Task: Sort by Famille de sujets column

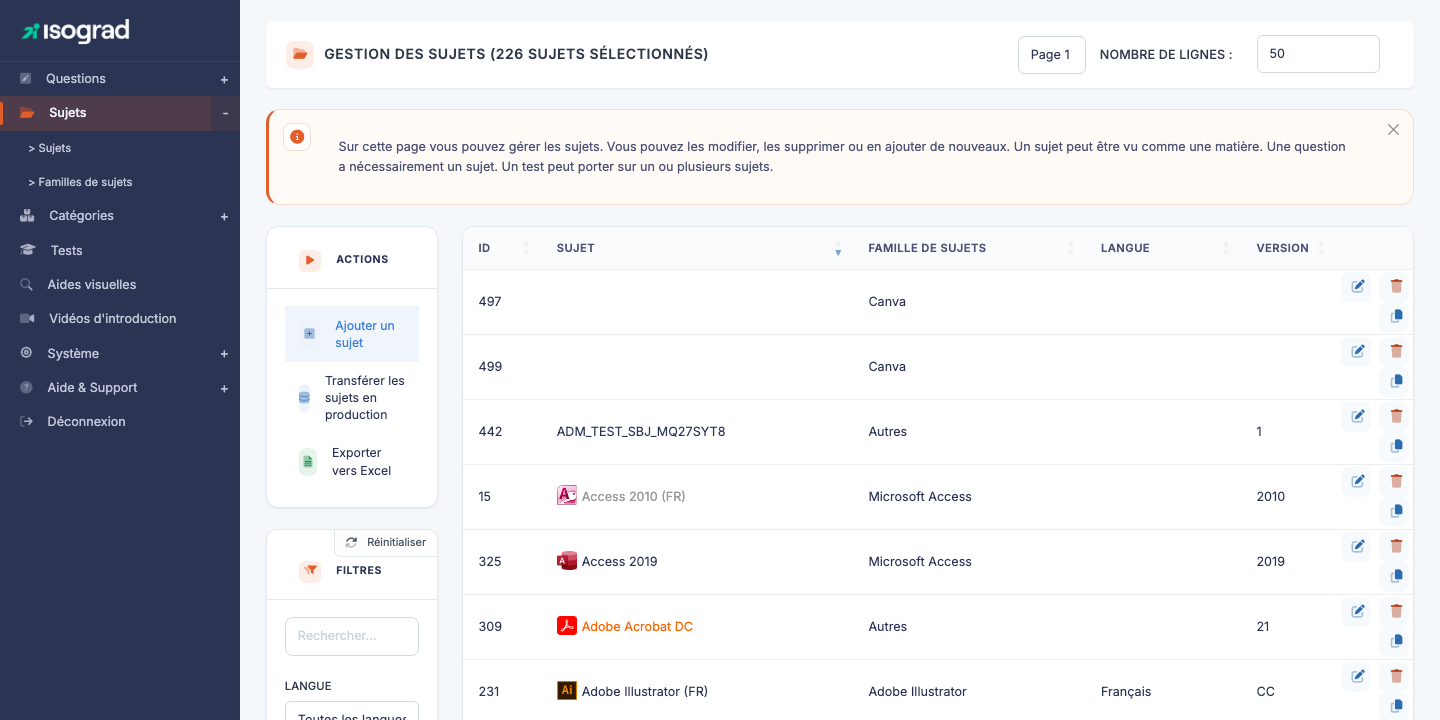Action: [1071, 248]
